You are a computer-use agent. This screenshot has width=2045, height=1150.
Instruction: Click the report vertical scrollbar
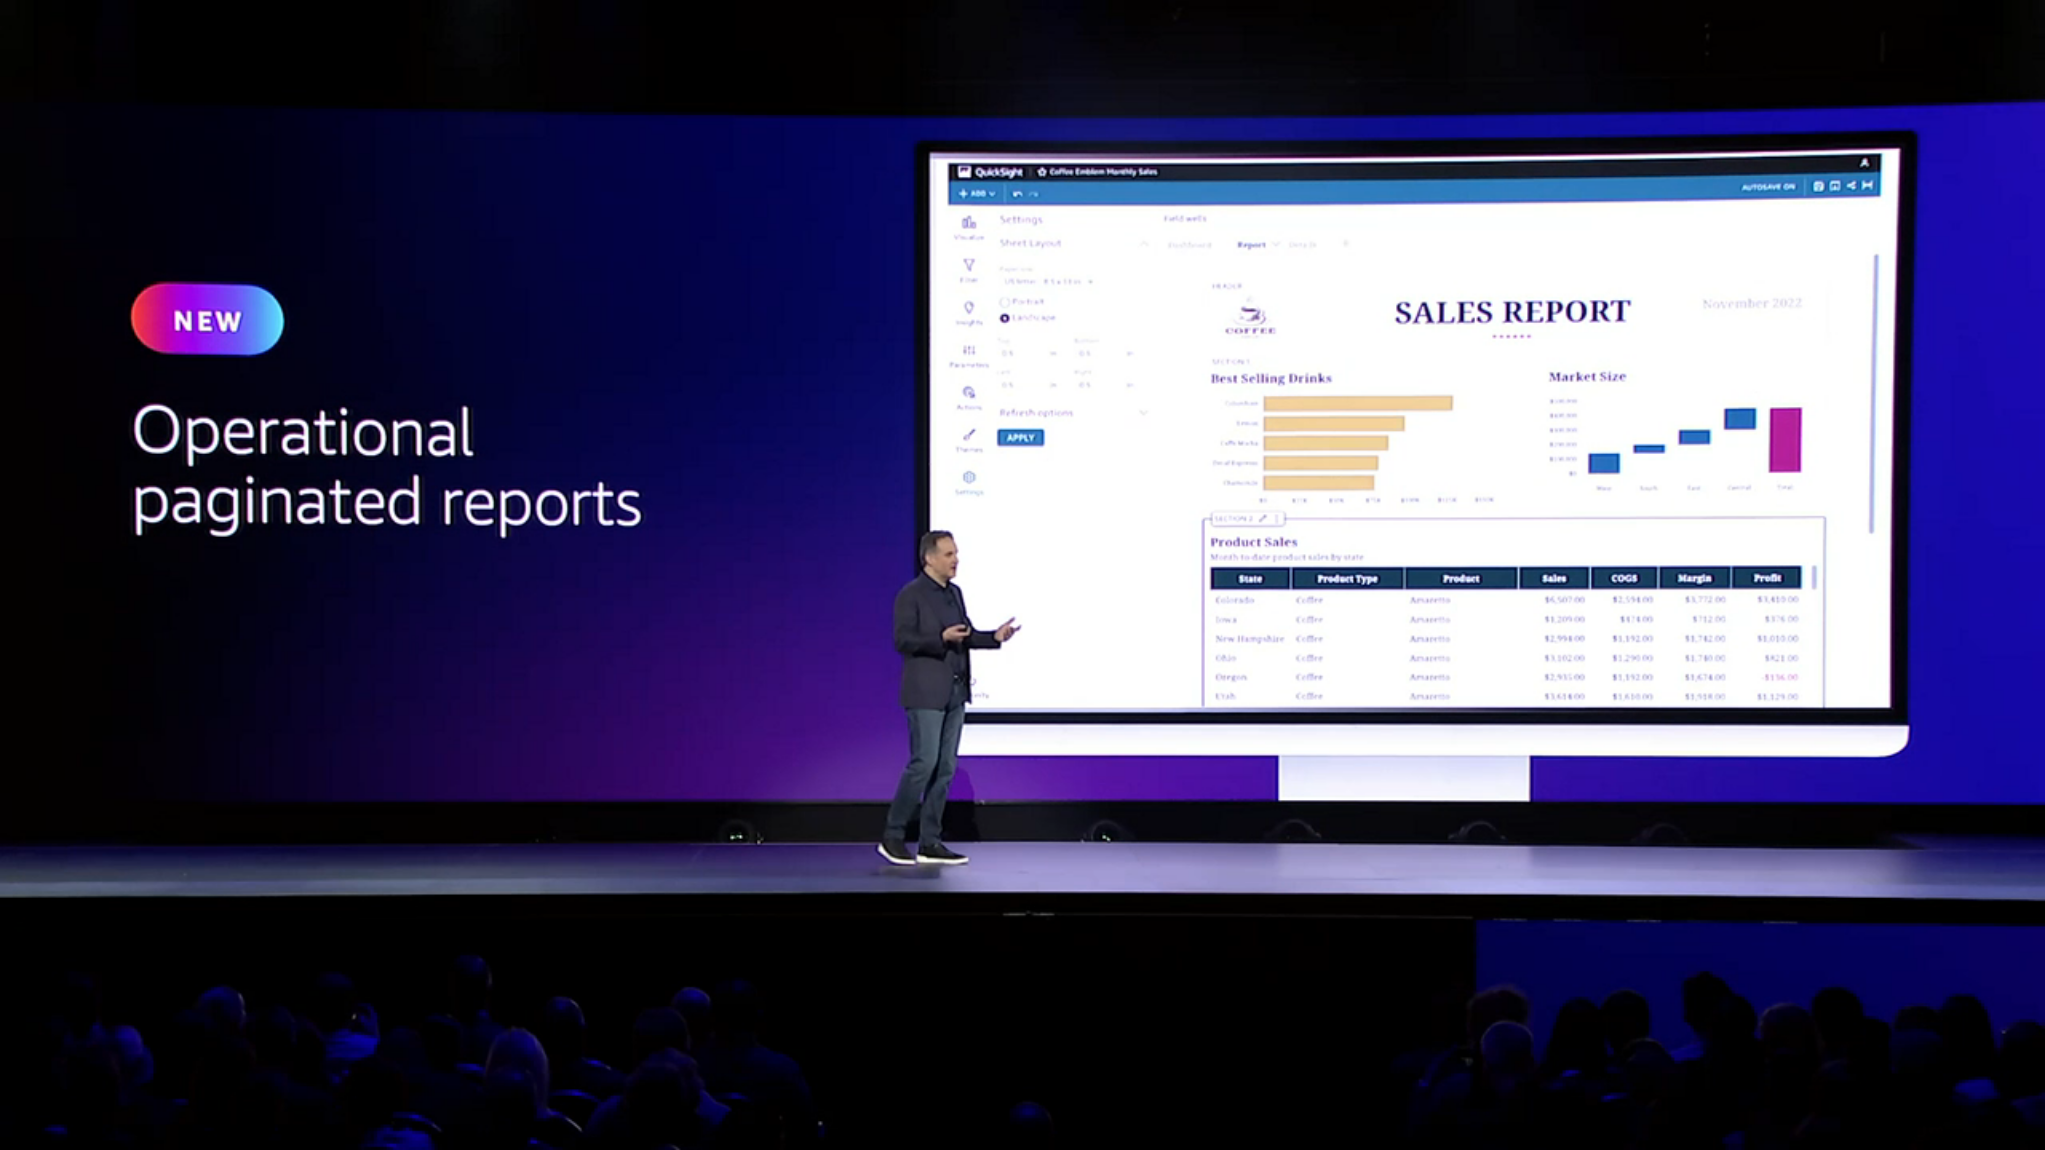pos(1875,393)
